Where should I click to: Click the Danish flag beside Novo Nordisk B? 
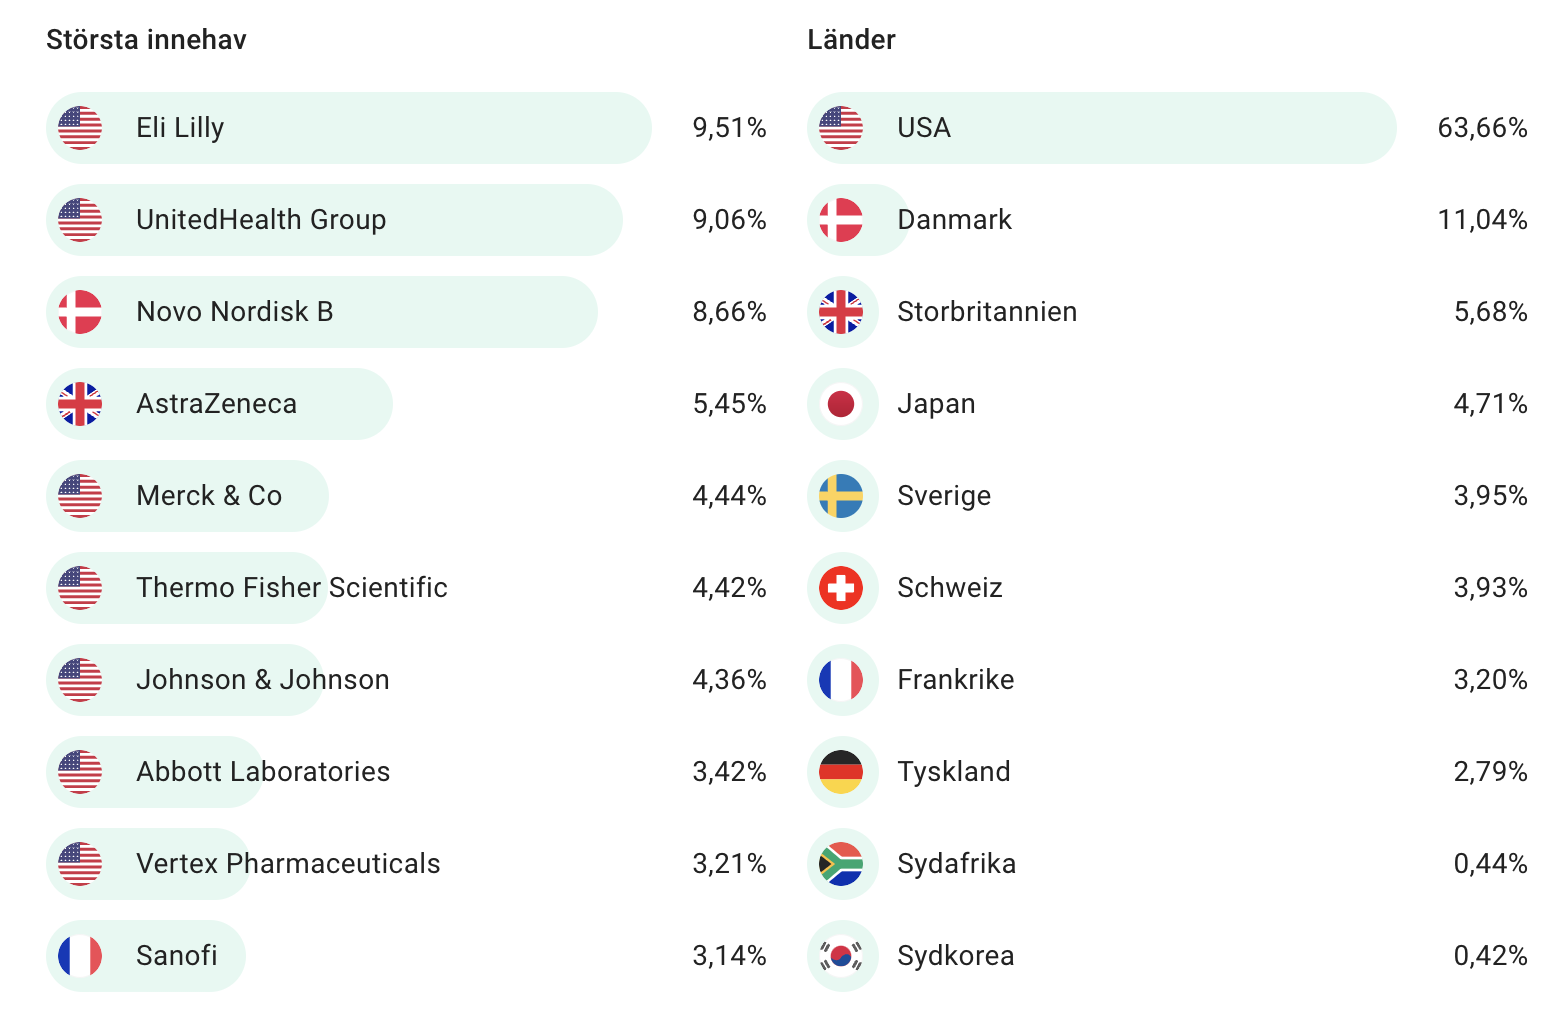(x=80, y=312)
